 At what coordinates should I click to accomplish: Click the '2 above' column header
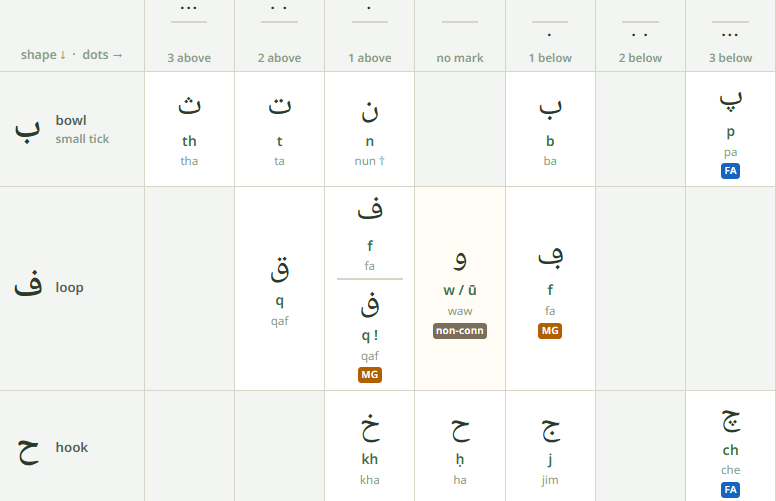click(x=280, y=35)
